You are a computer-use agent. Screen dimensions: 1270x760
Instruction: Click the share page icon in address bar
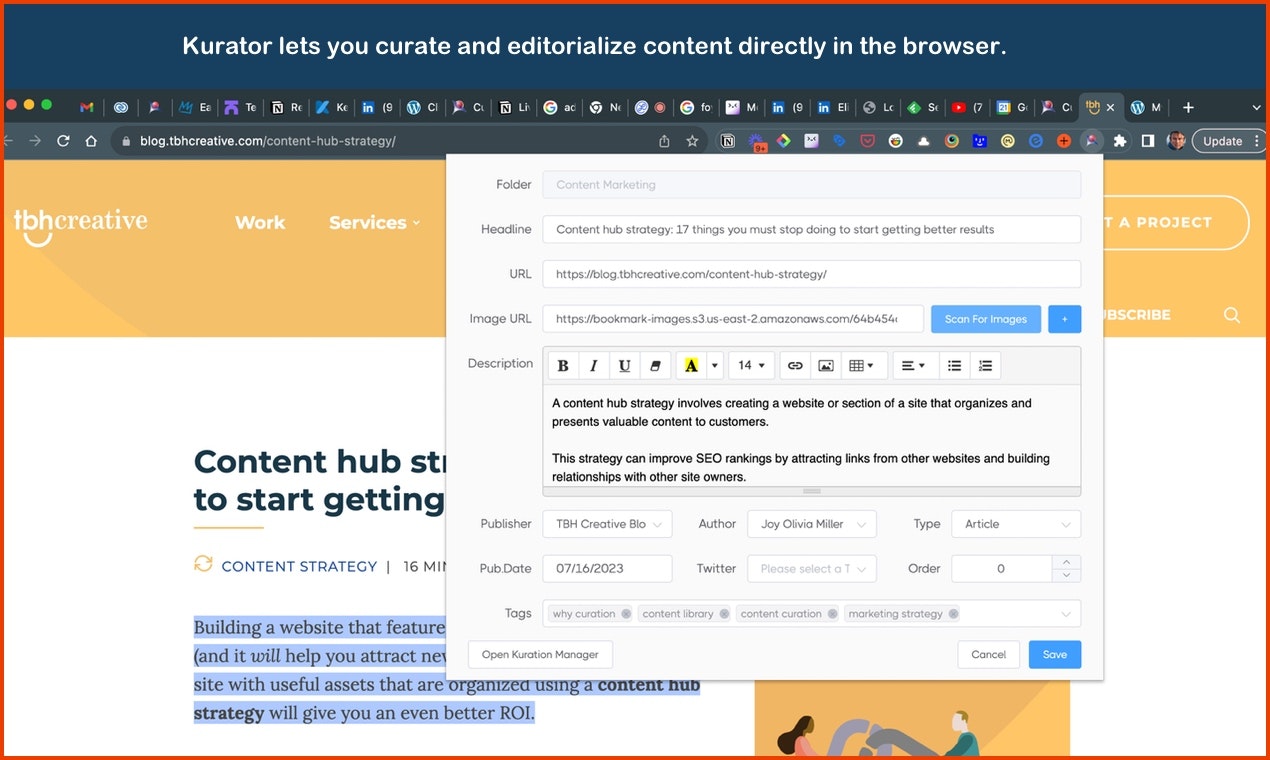[664, 141]
